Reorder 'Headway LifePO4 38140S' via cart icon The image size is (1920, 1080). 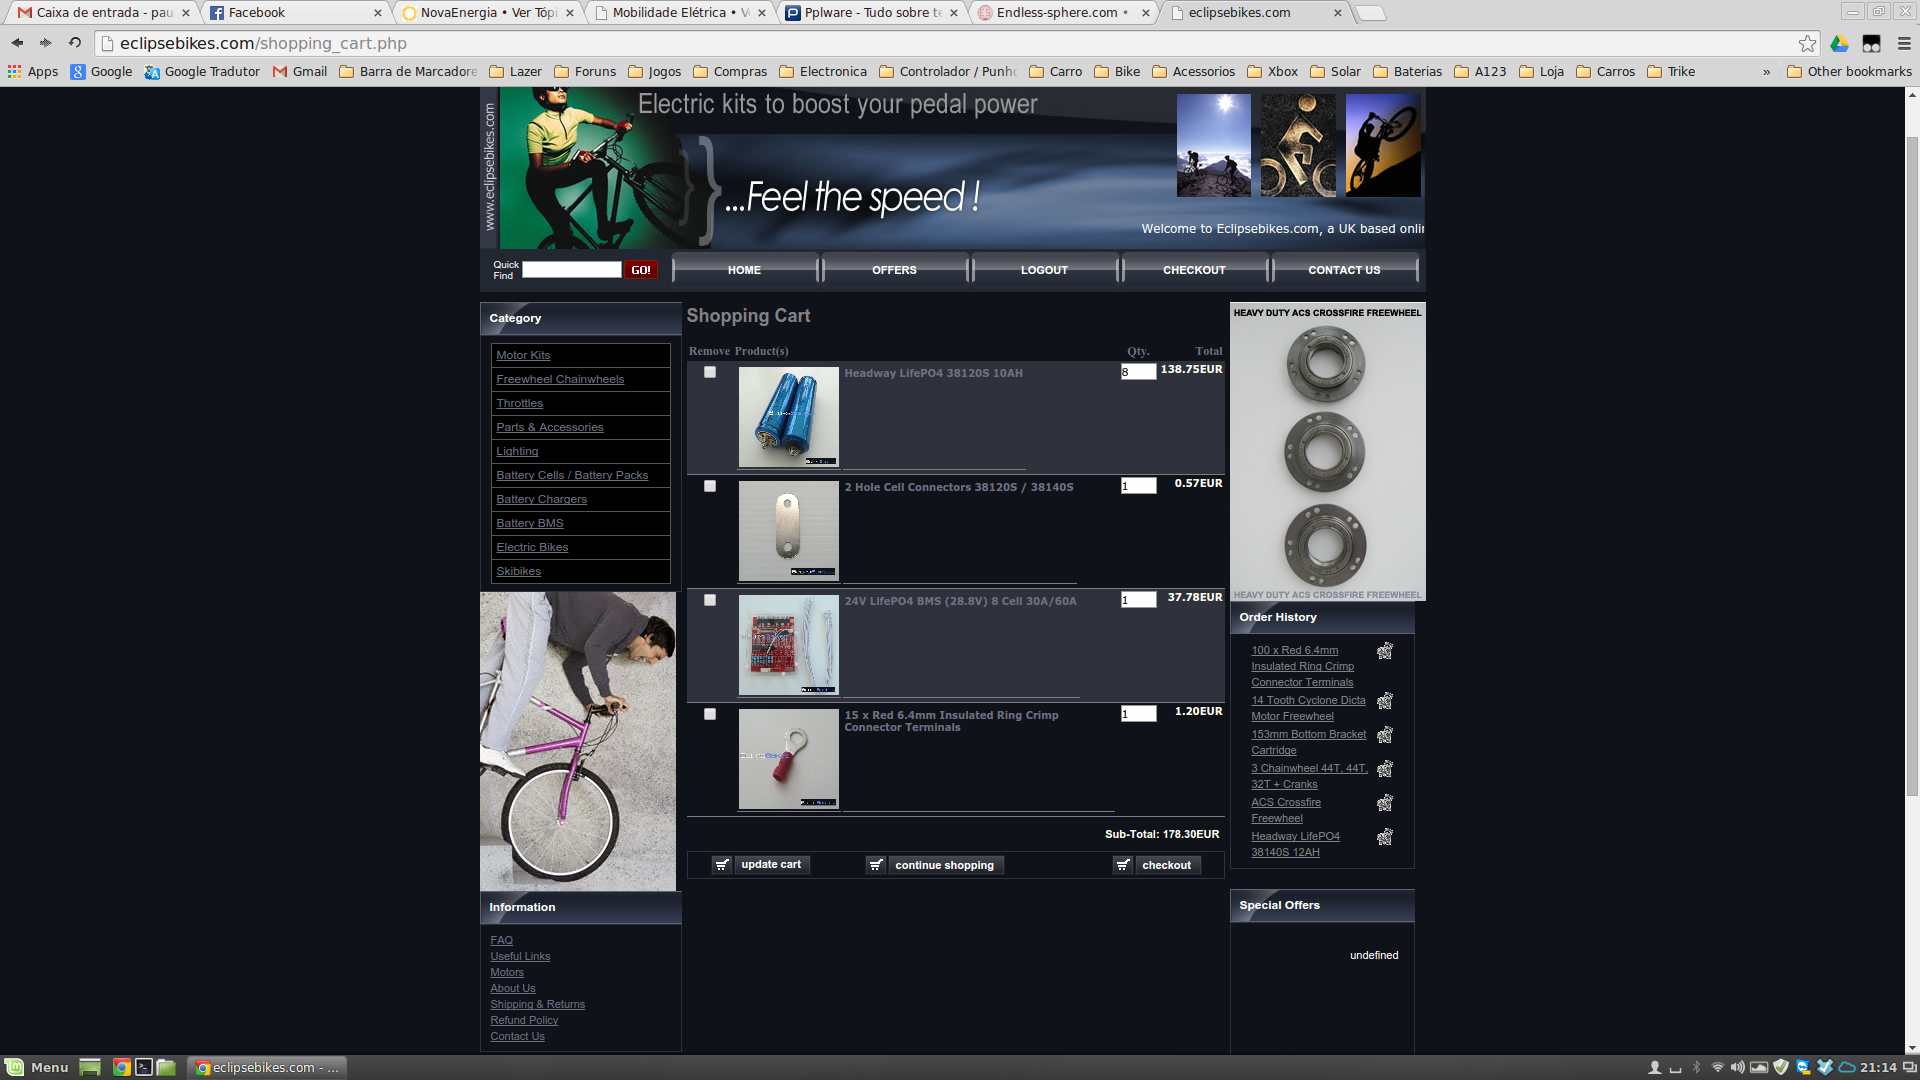pos(1385,837)
